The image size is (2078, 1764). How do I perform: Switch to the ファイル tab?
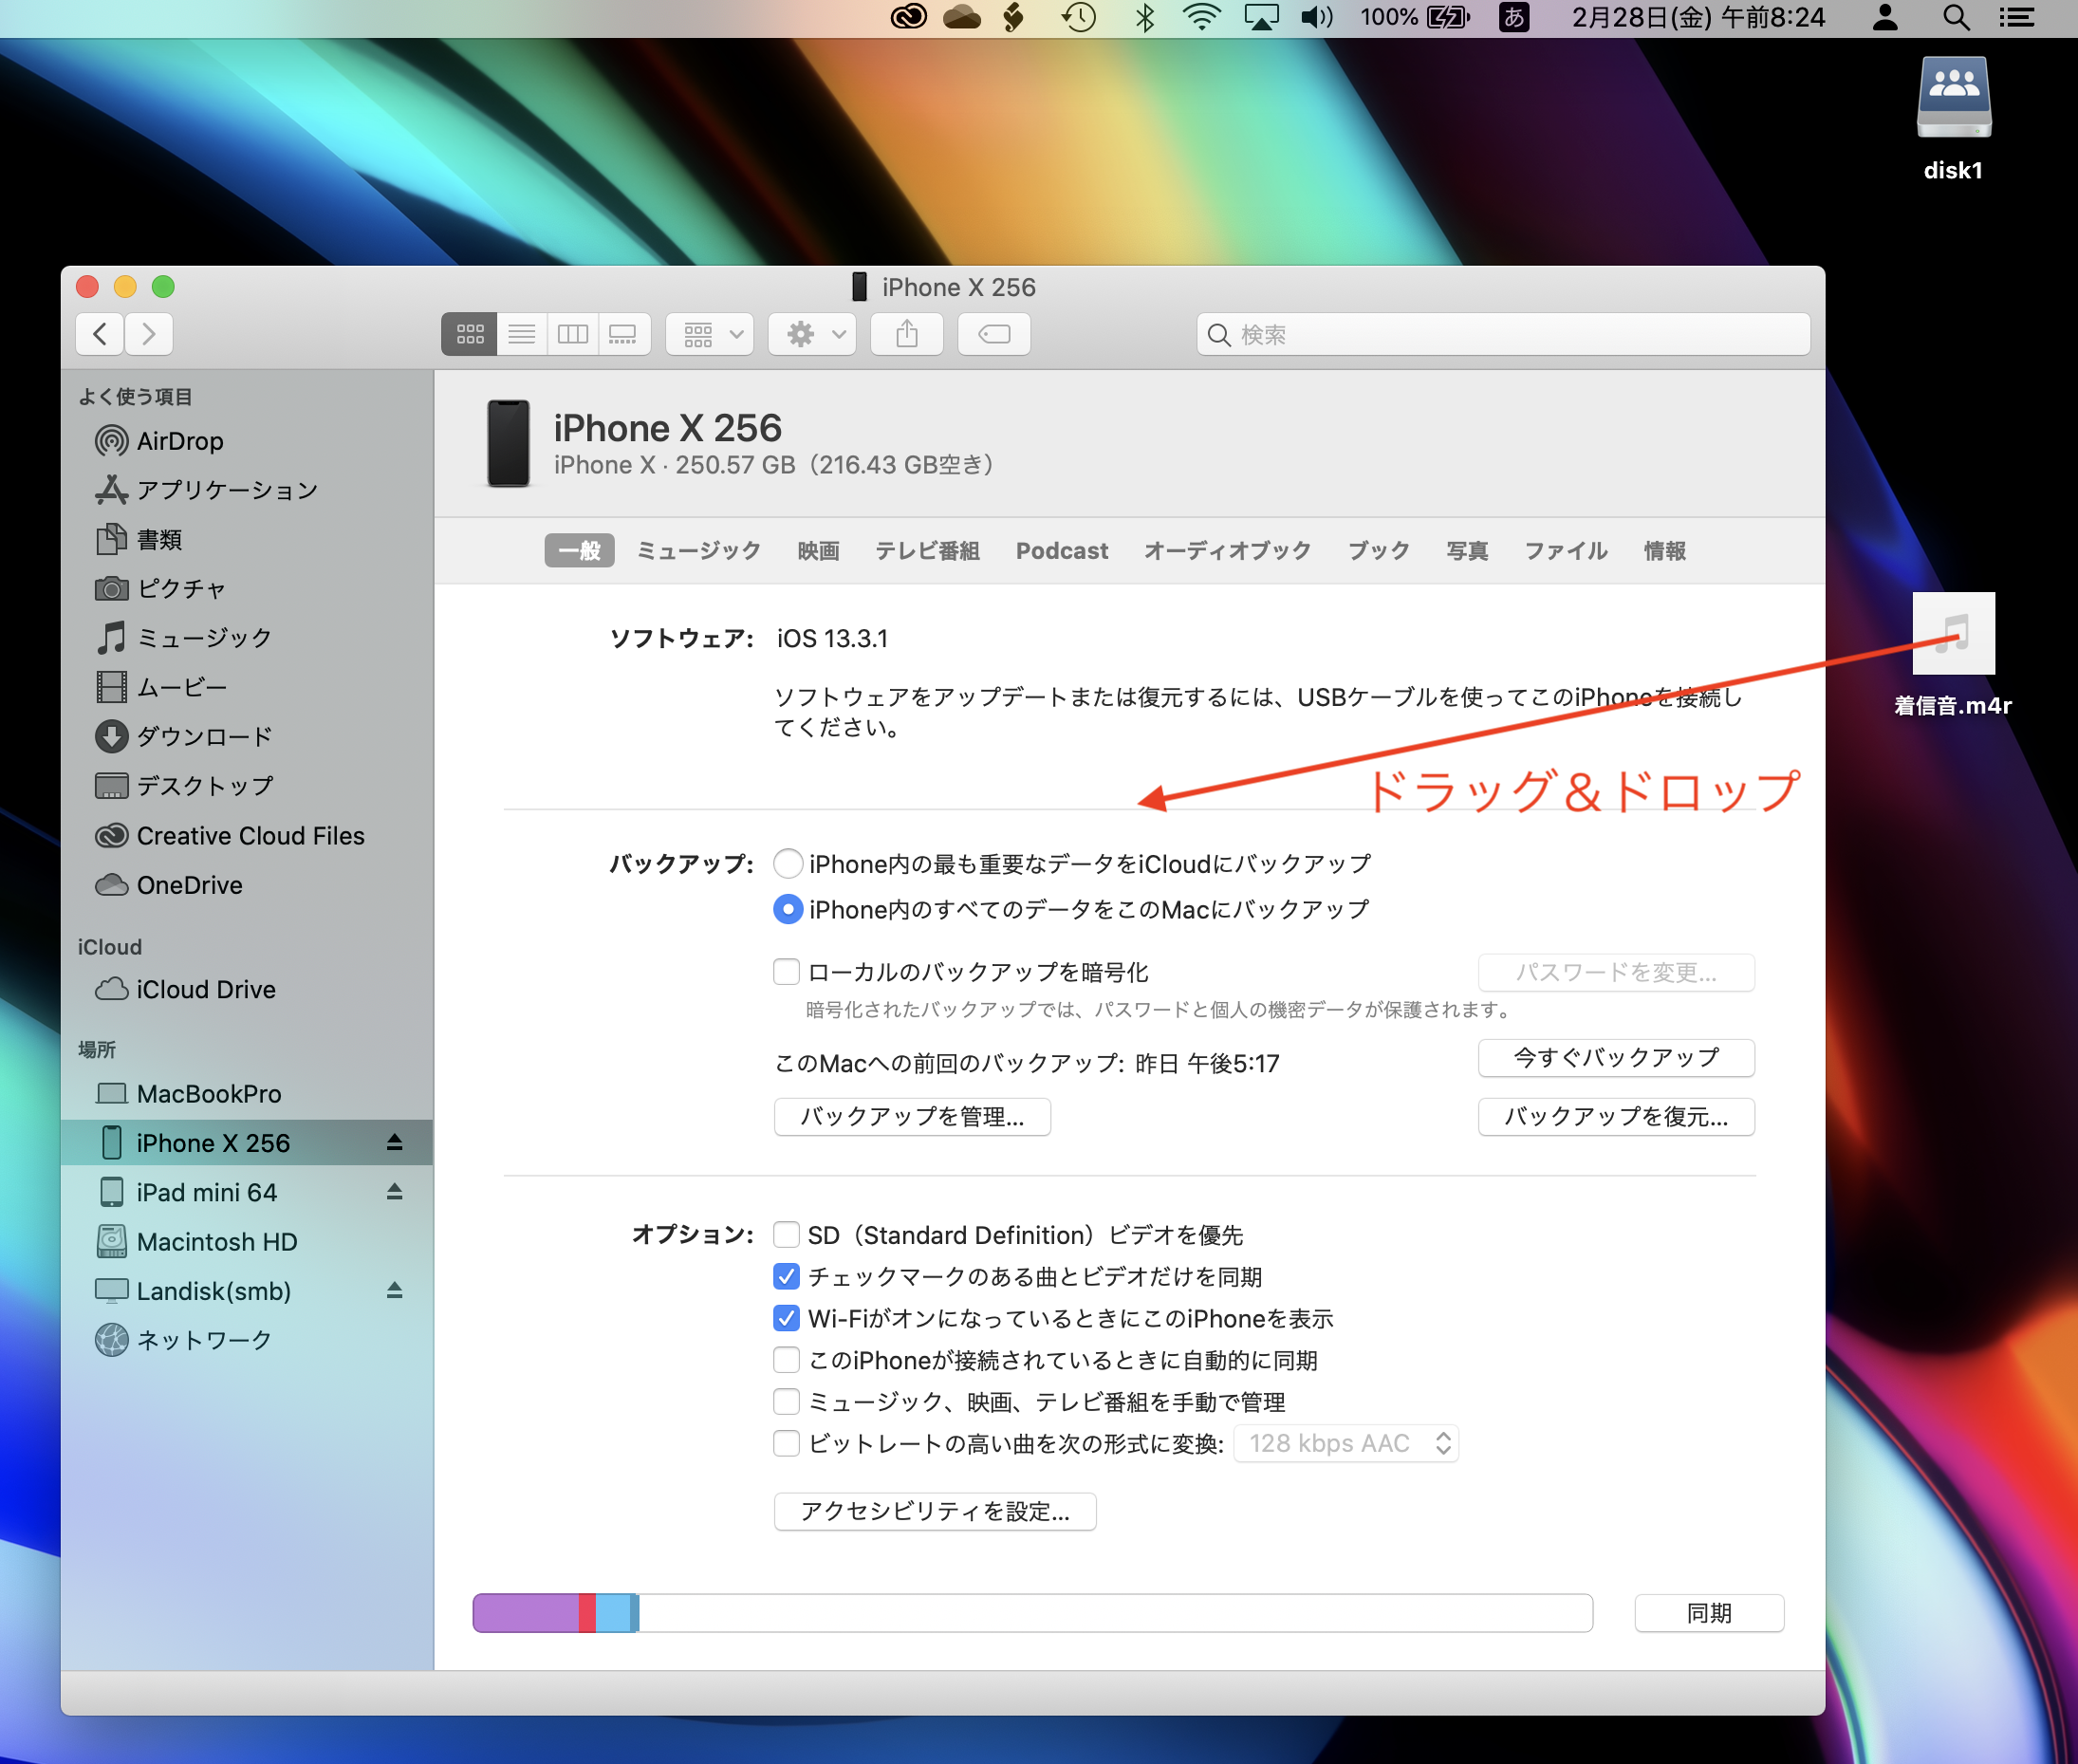click(1566, 550)
